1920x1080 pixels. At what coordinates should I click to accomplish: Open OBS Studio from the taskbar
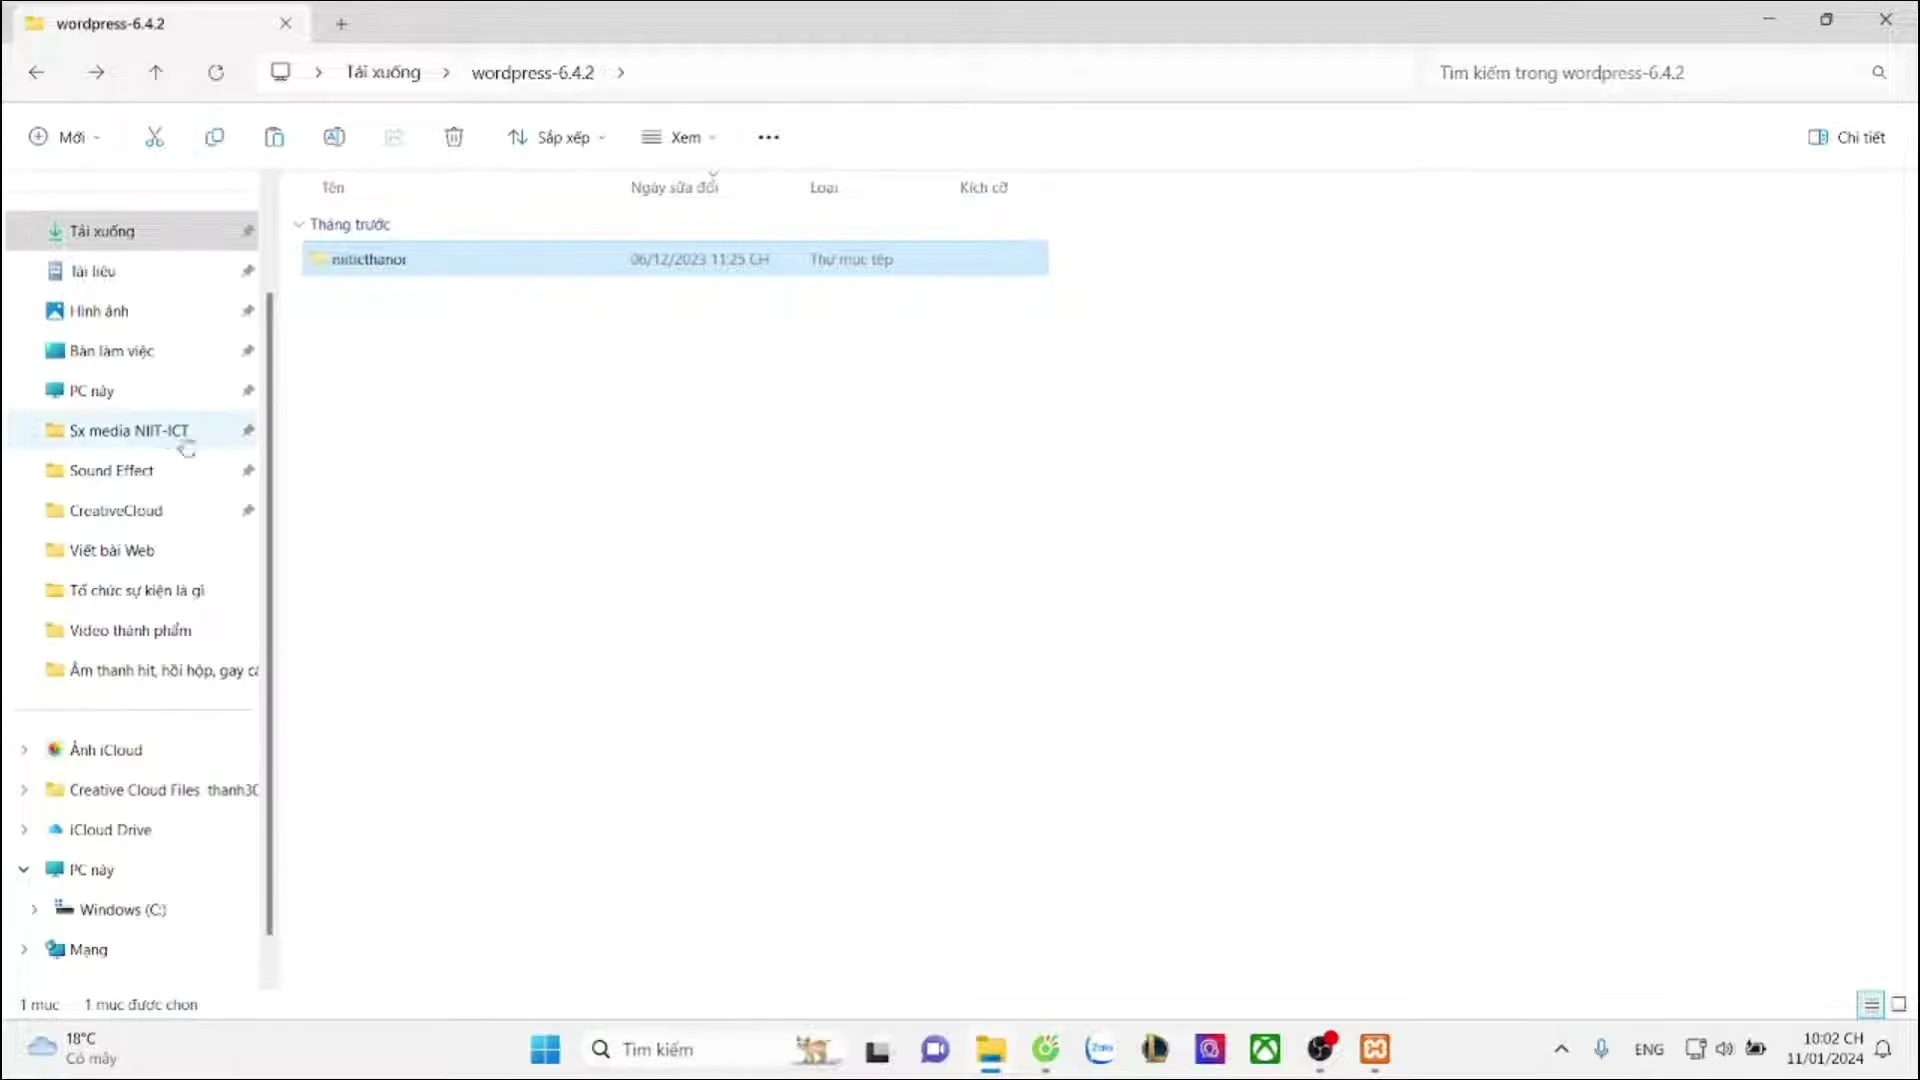pos(1321,1049)
